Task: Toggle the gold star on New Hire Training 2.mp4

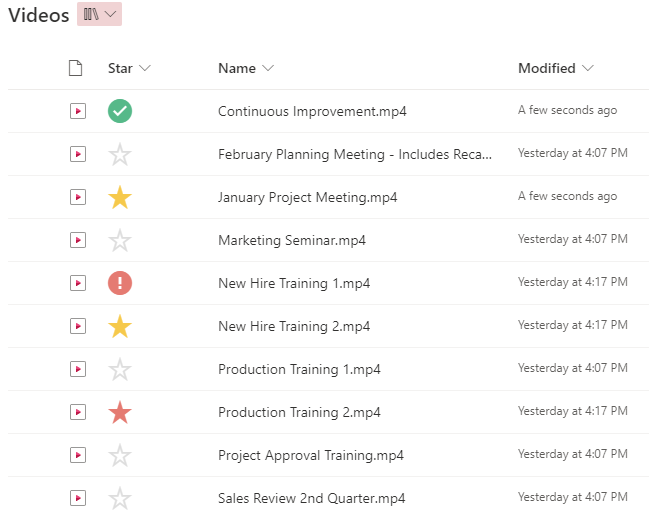Action: [120, 326]
